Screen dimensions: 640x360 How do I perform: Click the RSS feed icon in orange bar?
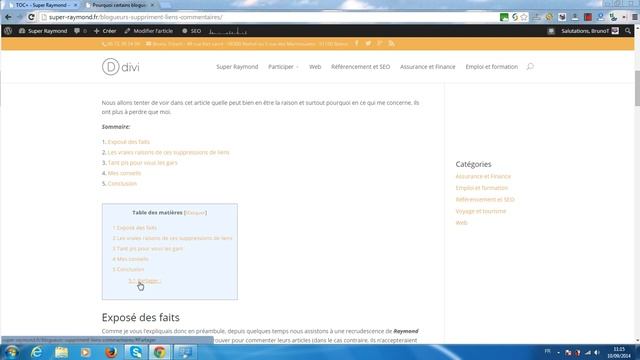tap(392, 43)
